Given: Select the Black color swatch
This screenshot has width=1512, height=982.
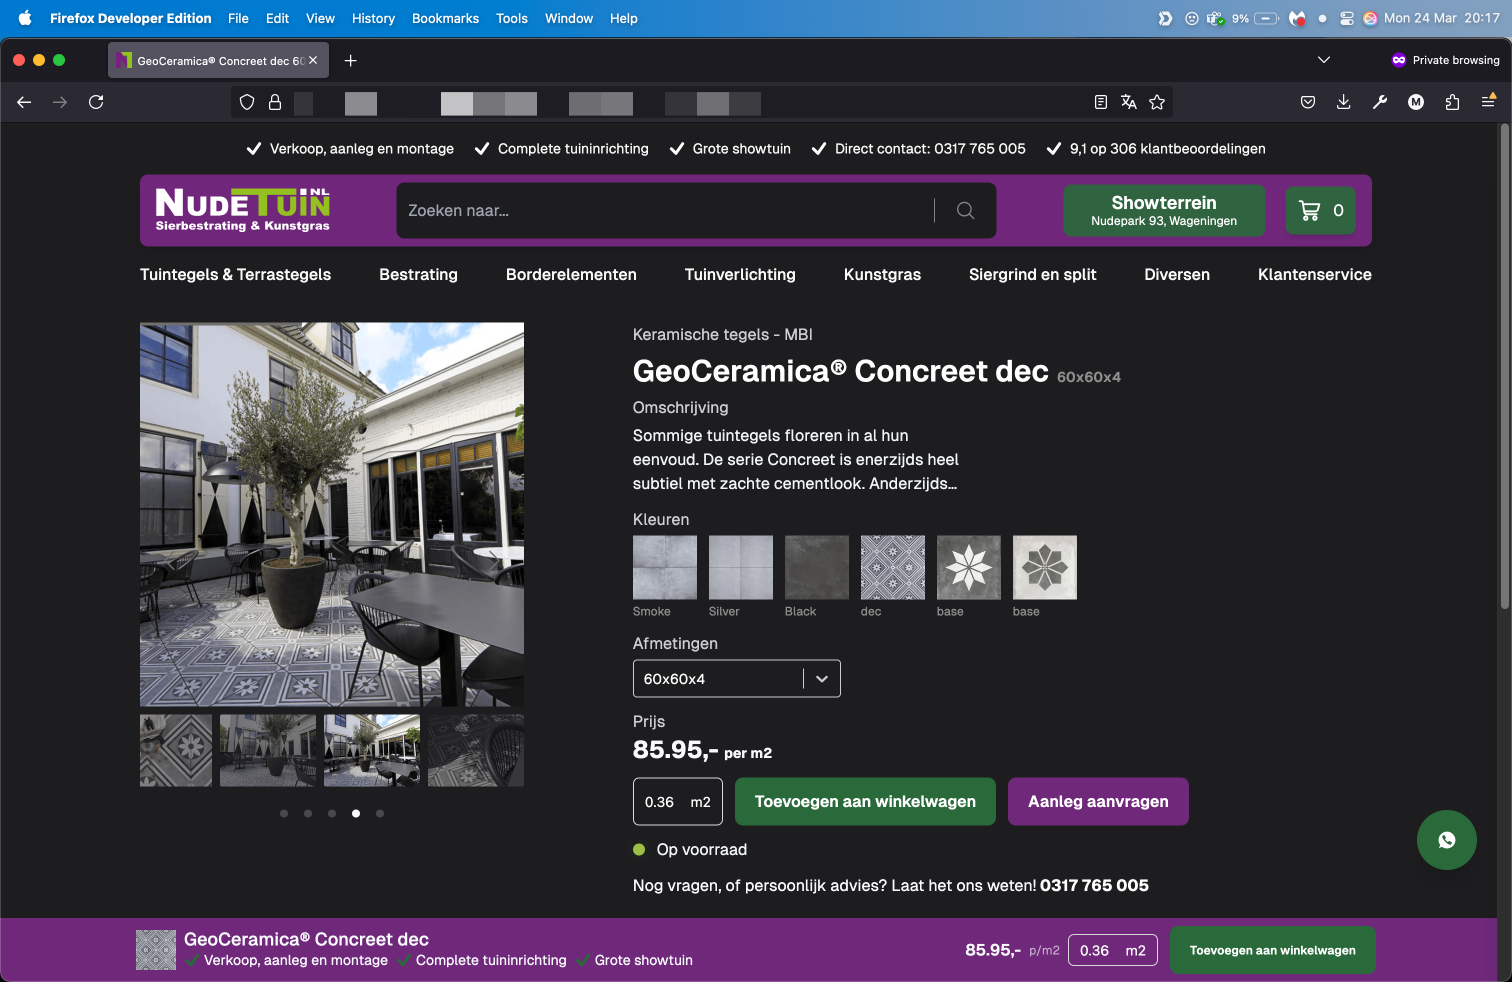Looking at the screenshot, I should click(x=817, y=567).
